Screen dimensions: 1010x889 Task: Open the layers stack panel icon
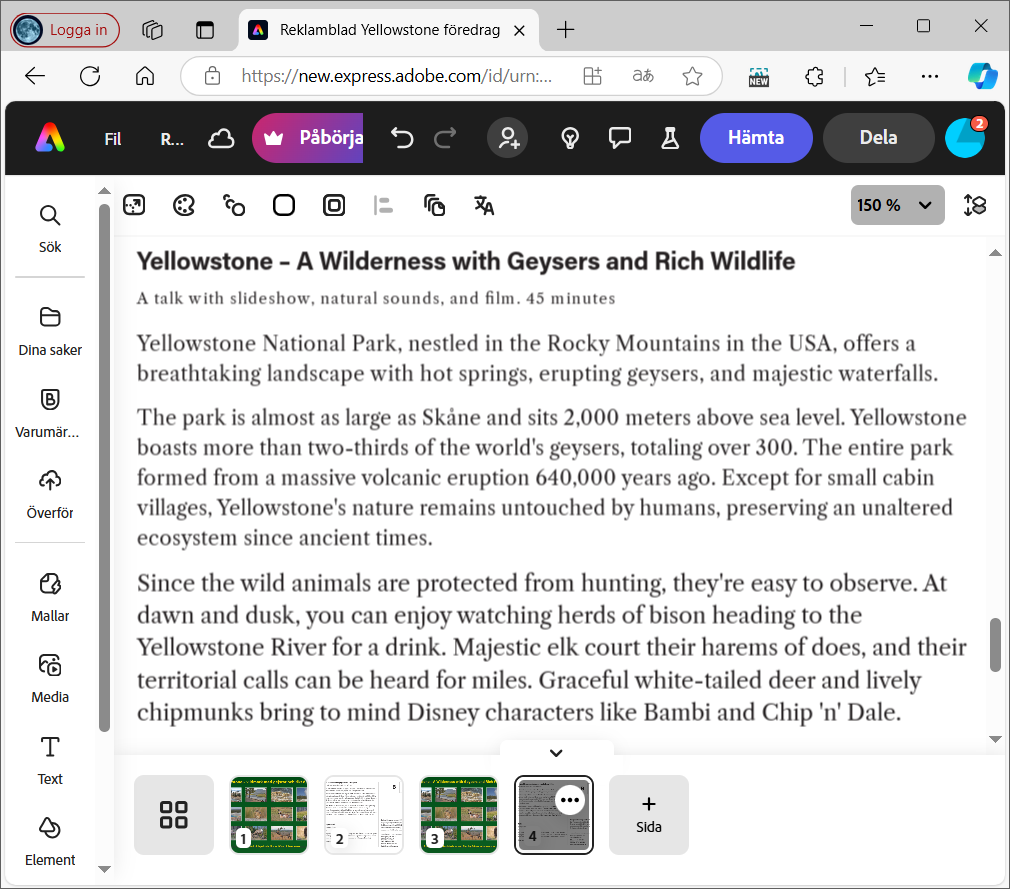click(x=975, y=205)
